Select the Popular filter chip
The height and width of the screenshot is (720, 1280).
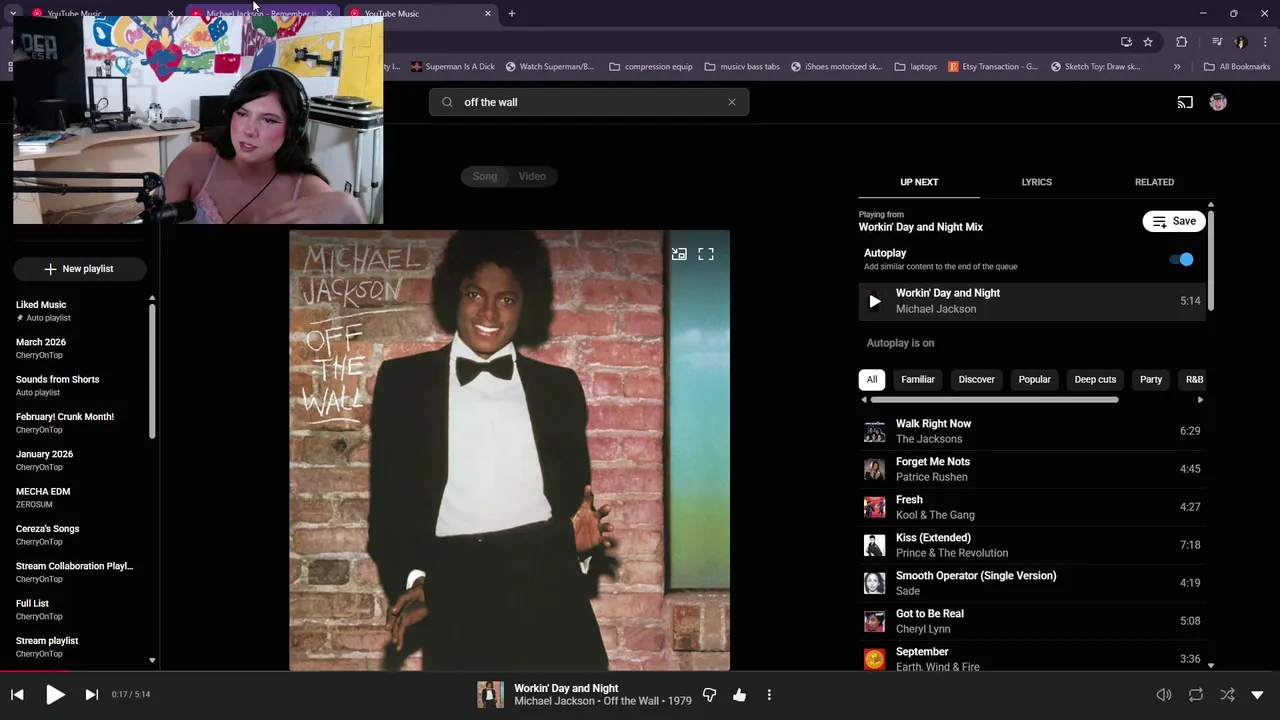[x=1034, y=380]
